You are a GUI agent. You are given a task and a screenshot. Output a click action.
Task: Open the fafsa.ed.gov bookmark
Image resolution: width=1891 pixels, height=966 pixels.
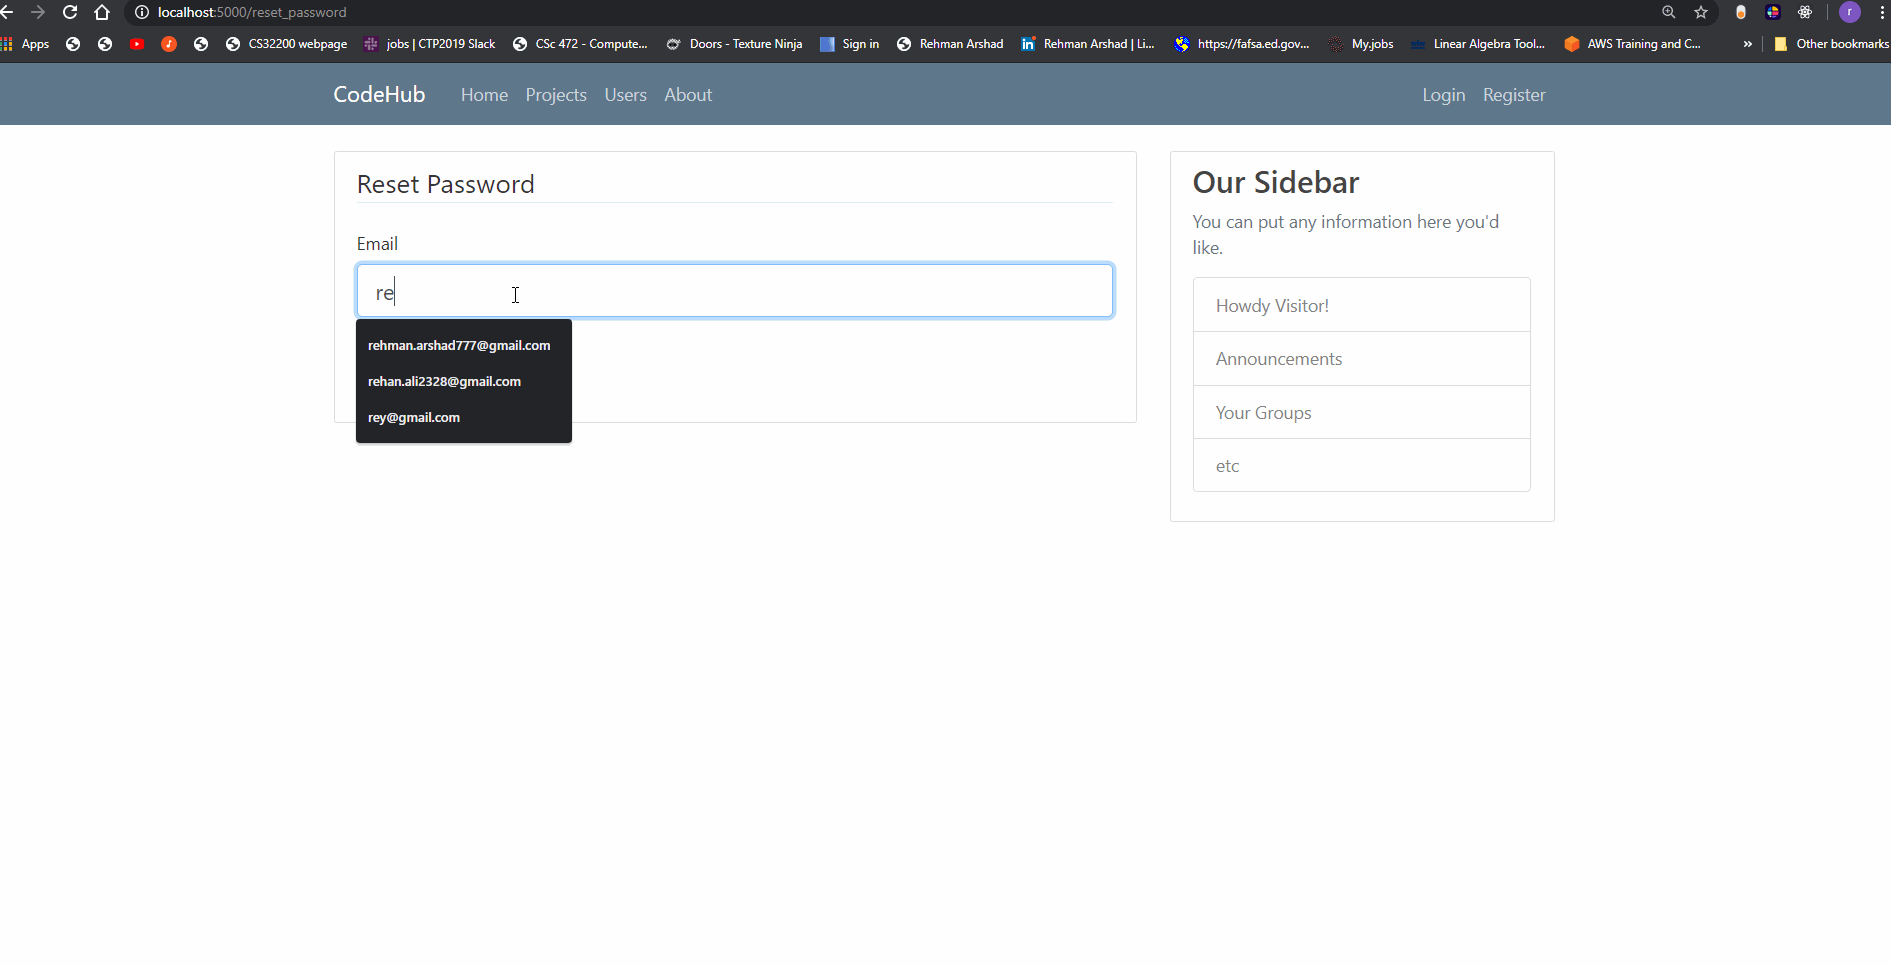[1242, 44]
